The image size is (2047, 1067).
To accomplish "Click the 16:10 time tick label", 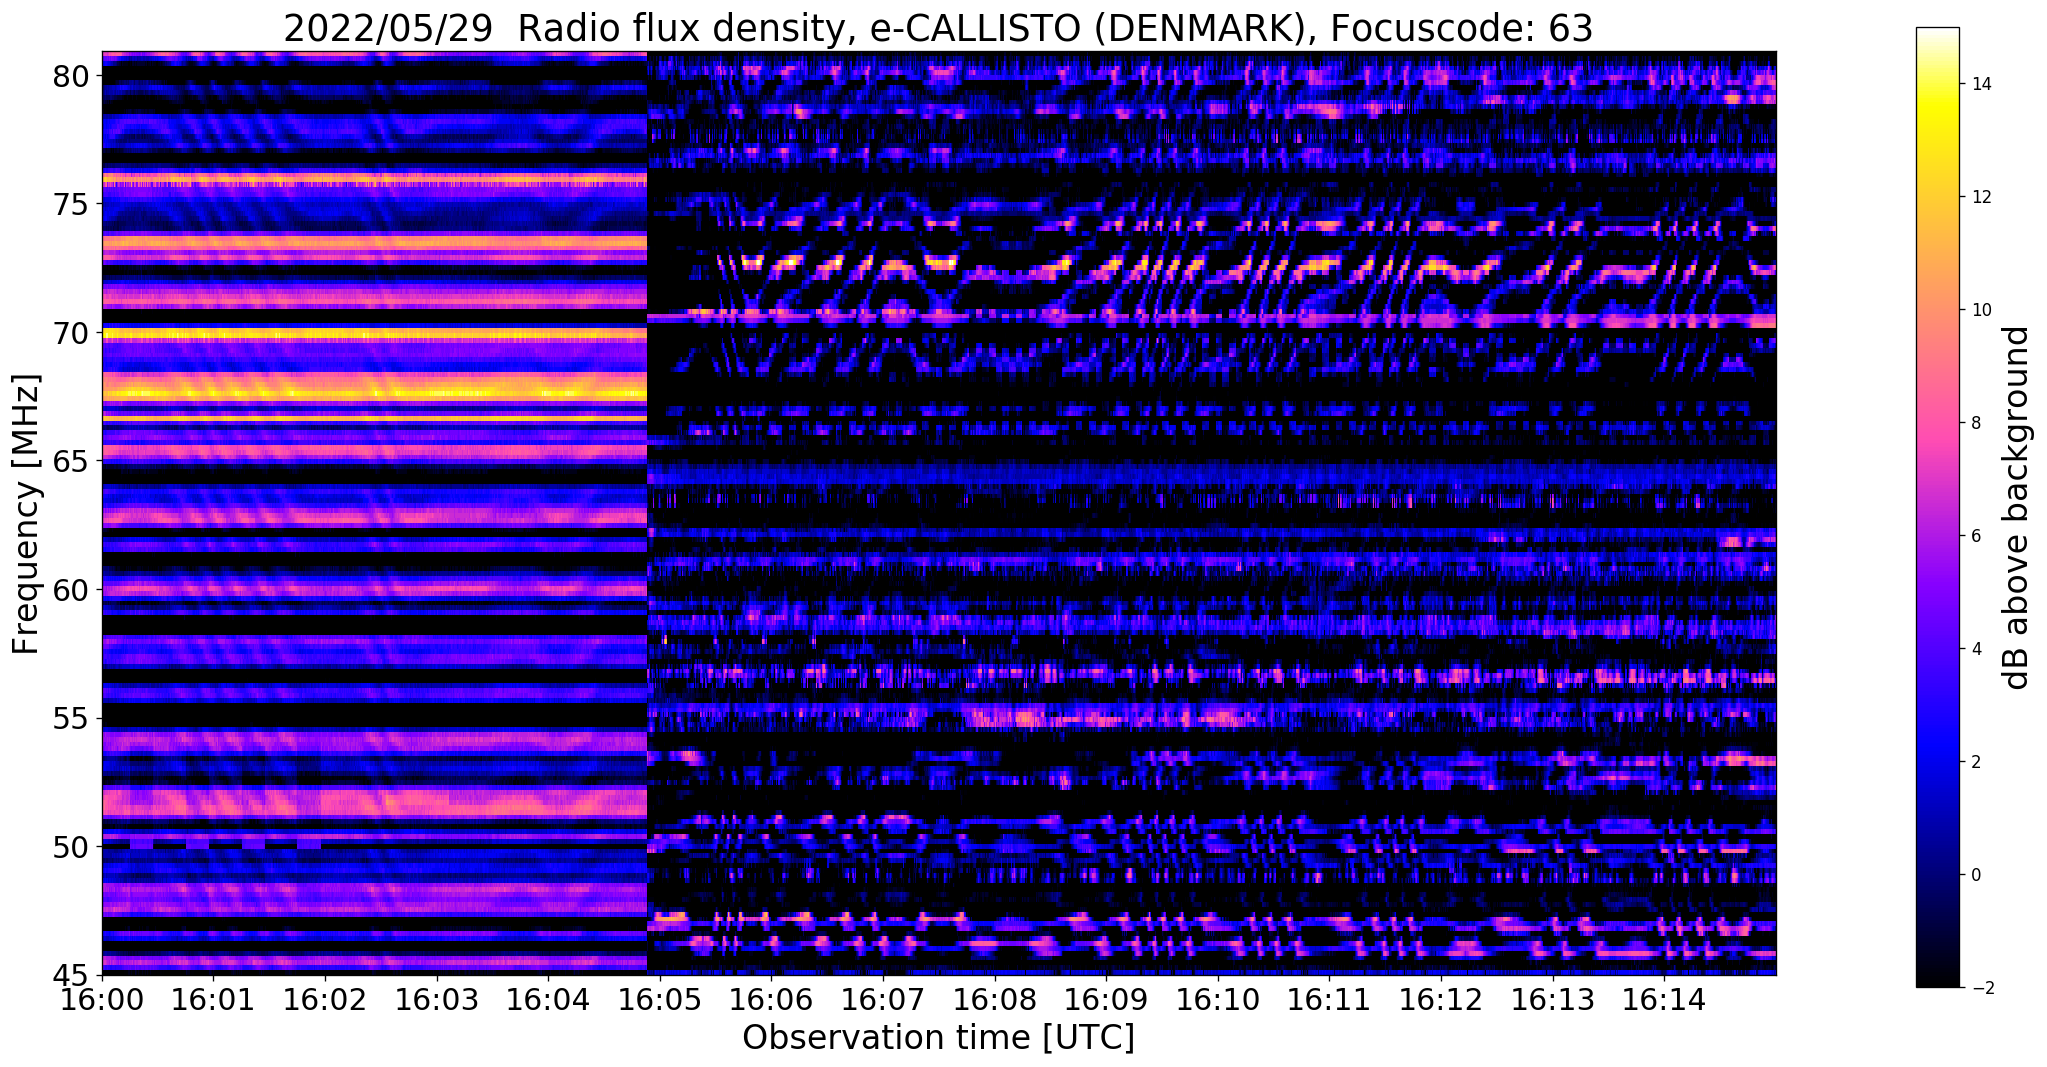I will (x=1217, y=998).
